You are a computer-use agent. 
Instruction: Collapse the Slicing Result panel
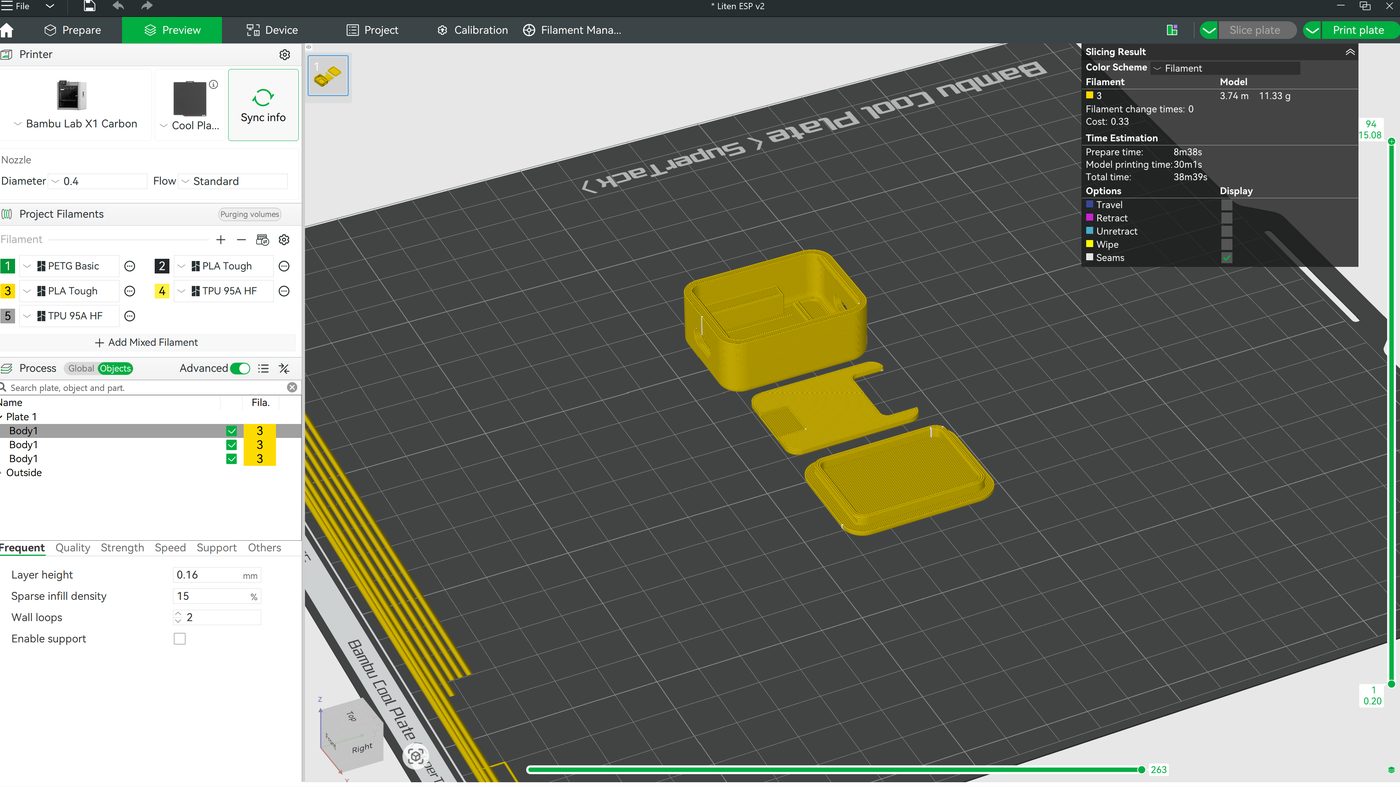(1350, 52)
